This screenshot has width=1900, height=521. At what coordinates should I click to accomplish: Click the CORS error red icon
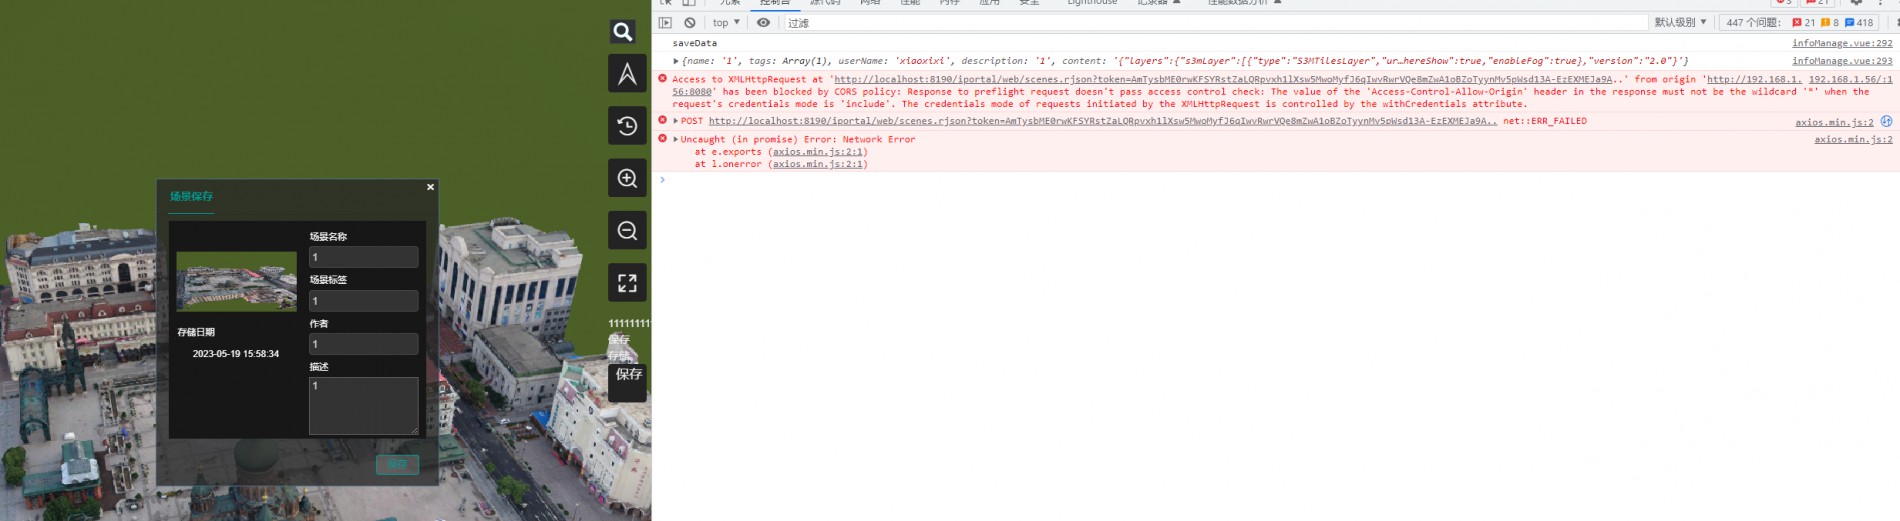[662, 78]
